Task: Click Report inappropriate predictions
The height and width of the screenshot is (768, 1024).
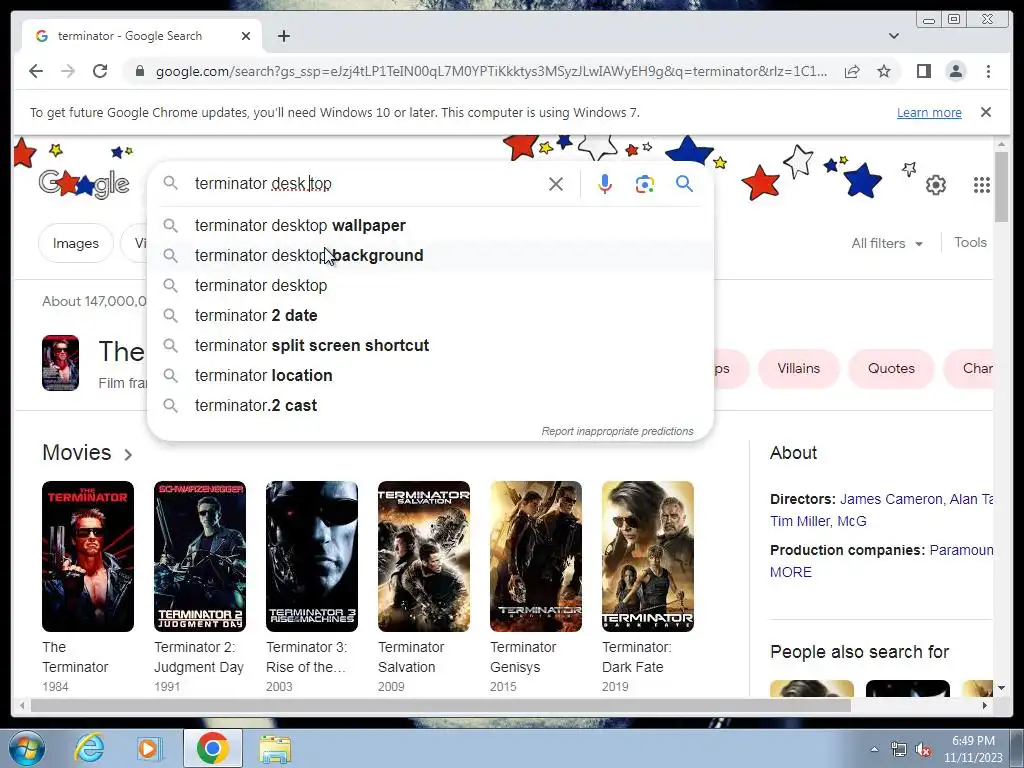Action: pos(617,431)
